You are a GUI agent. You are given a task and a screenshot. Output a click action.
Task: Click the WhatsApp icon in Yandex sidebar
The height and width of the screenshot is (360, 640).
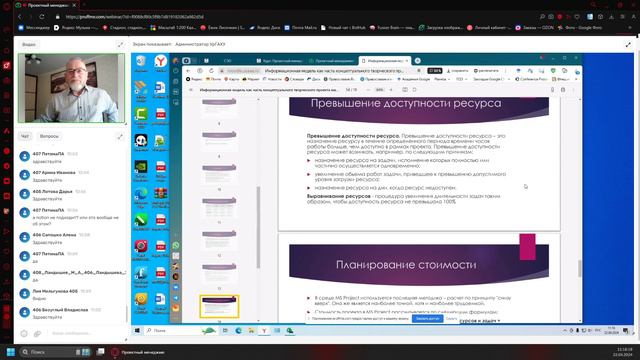point(176,245)
